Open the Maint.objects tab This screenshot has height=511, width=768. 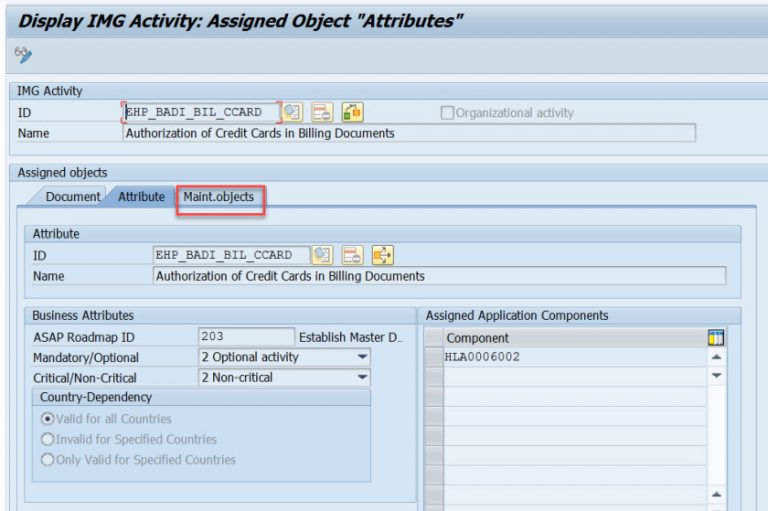219,196
